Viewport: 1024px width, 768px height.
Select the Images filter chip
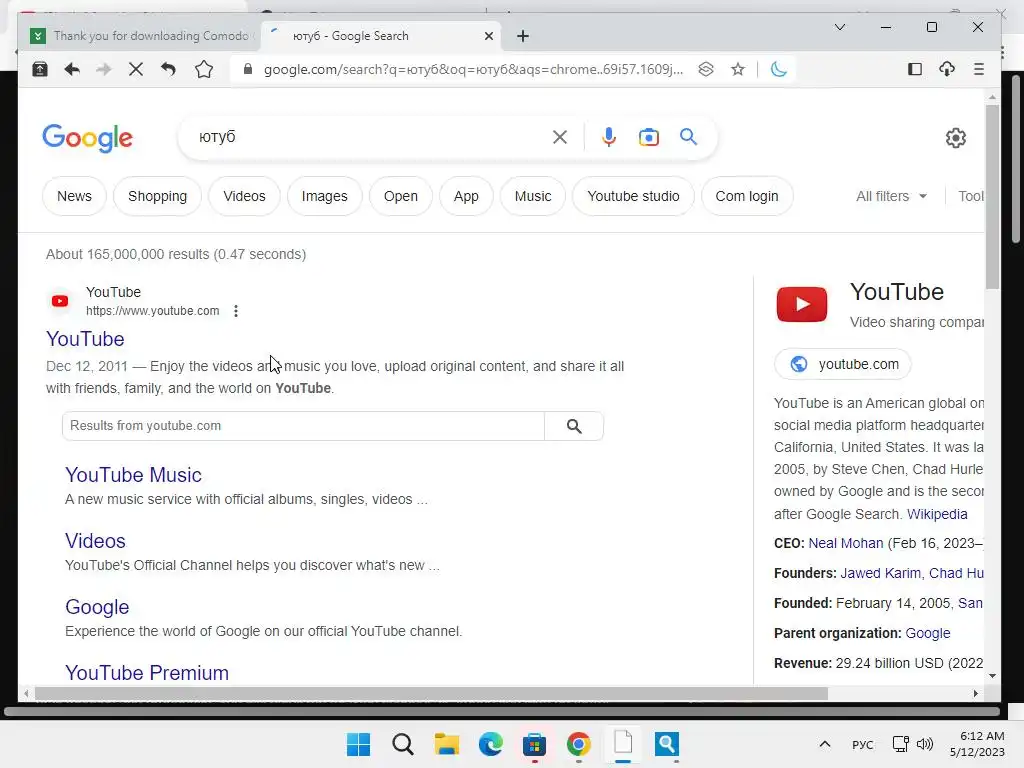click(325, 197)
